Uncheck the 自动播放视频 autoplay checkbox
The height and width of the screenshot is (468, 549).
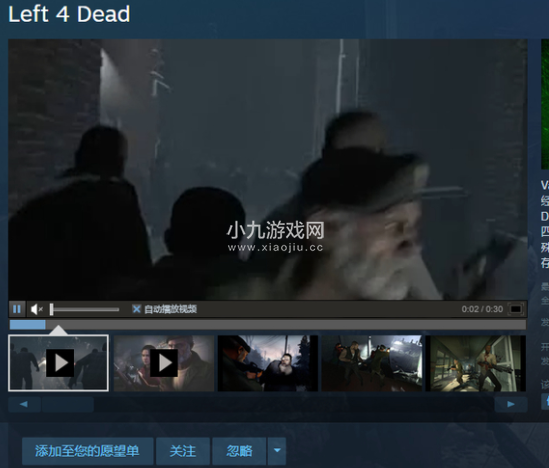click(x=136, y=309)
